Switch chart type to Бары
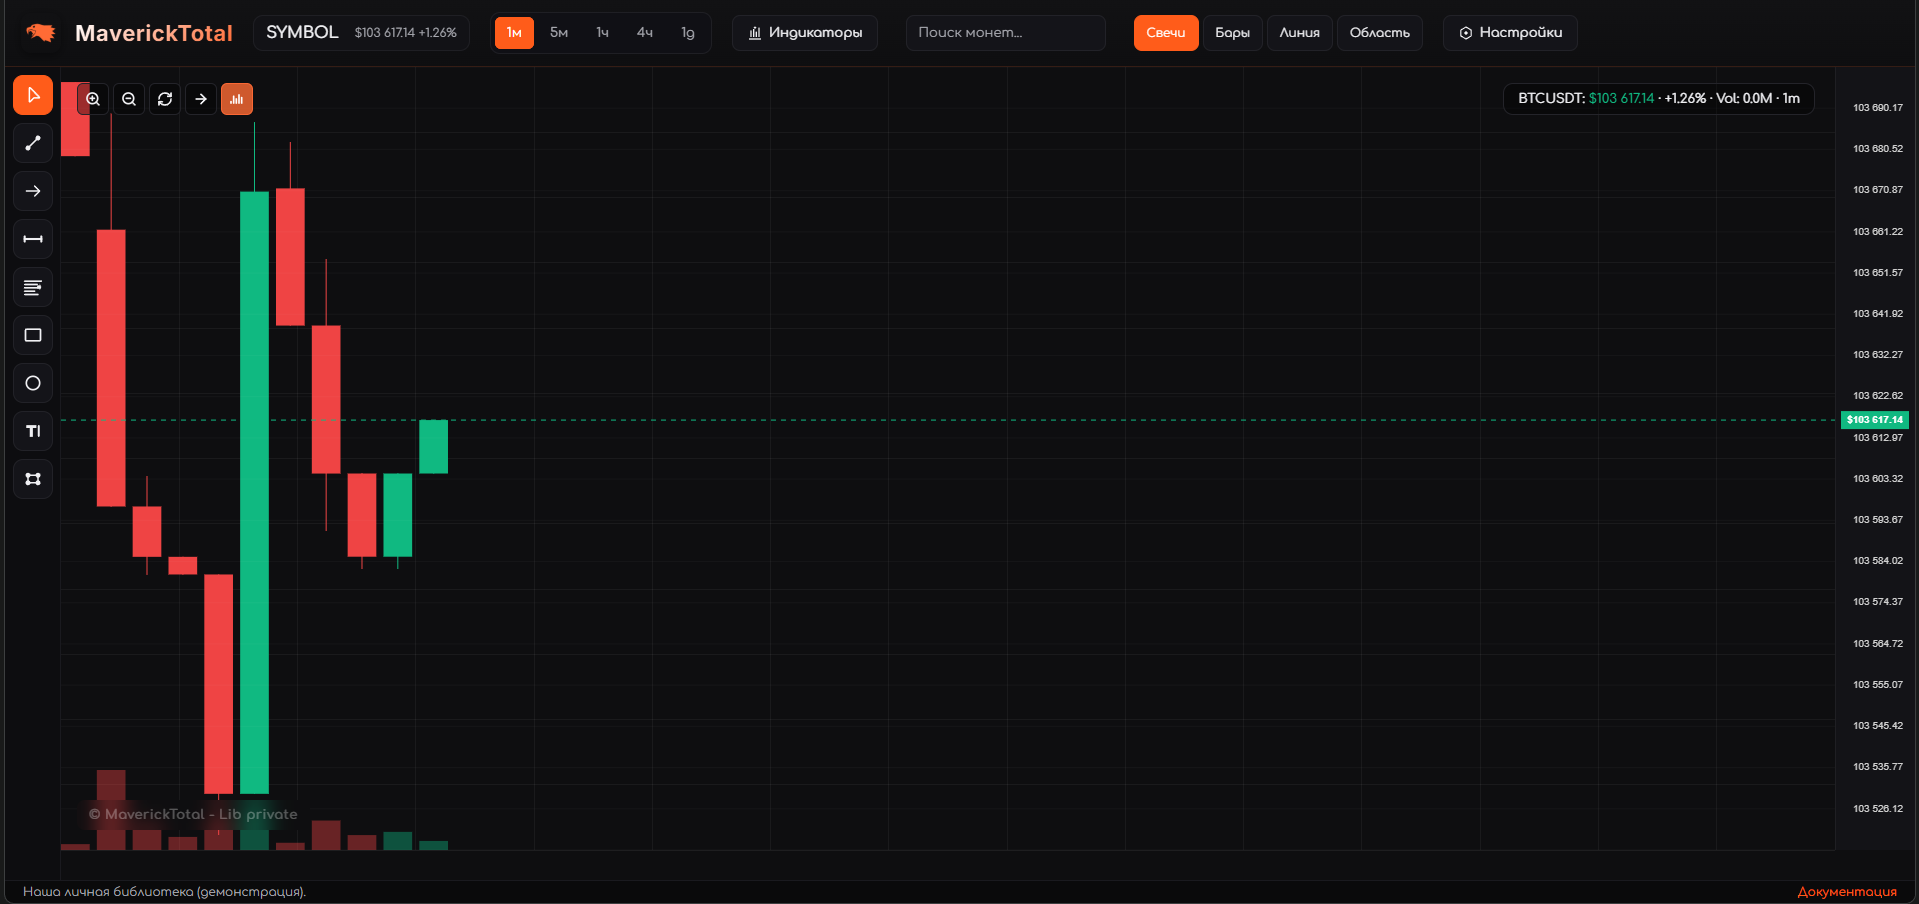 tap(1232, 33)
